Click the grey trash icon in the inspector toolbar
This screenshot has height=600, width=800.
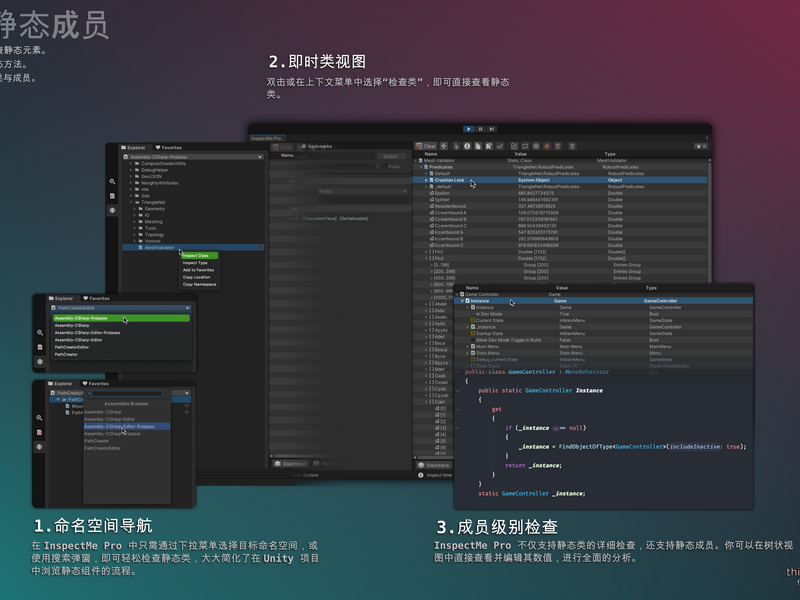(572, 146)
